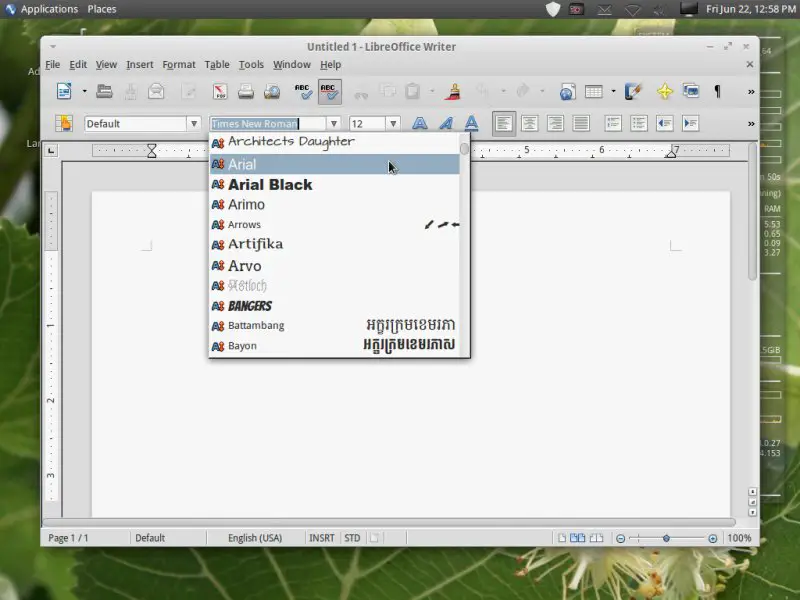Click English (USA) language in status bar

[255, 538]
